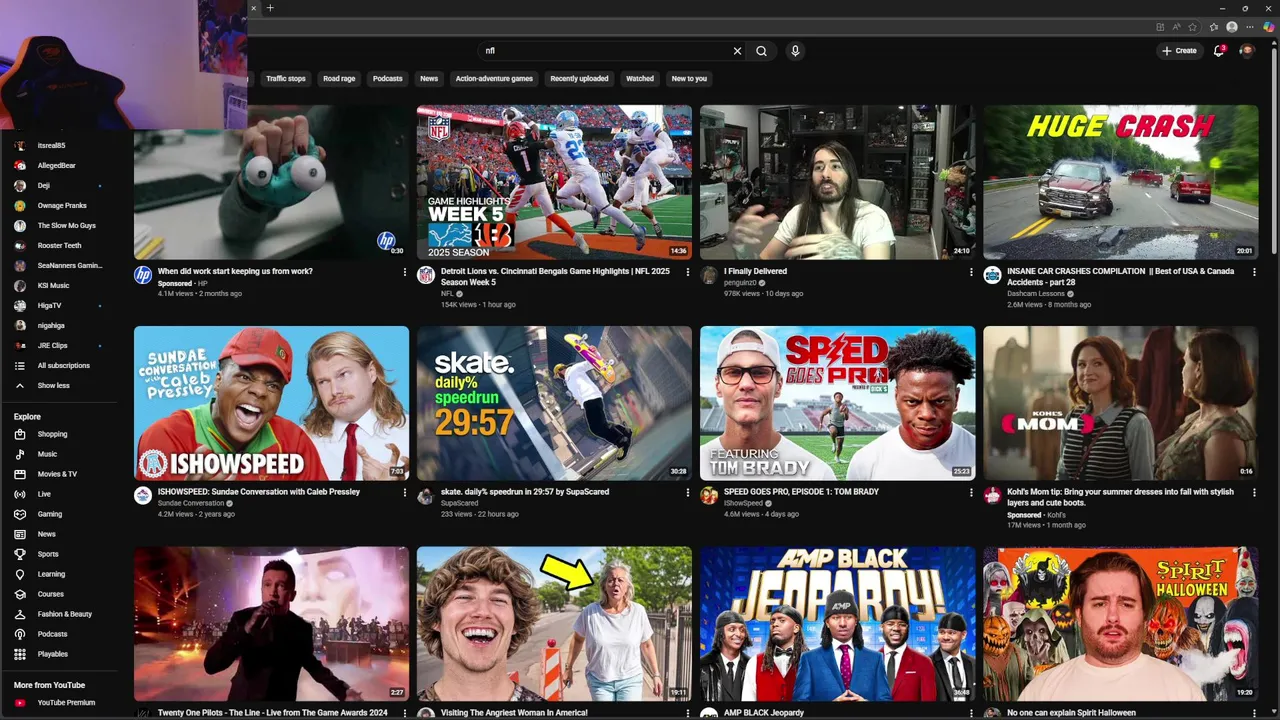The width and height of the screenshot is (1280, 720).
Task: Open more options for SPEED GOES PRO video
Action: point(971,492)
